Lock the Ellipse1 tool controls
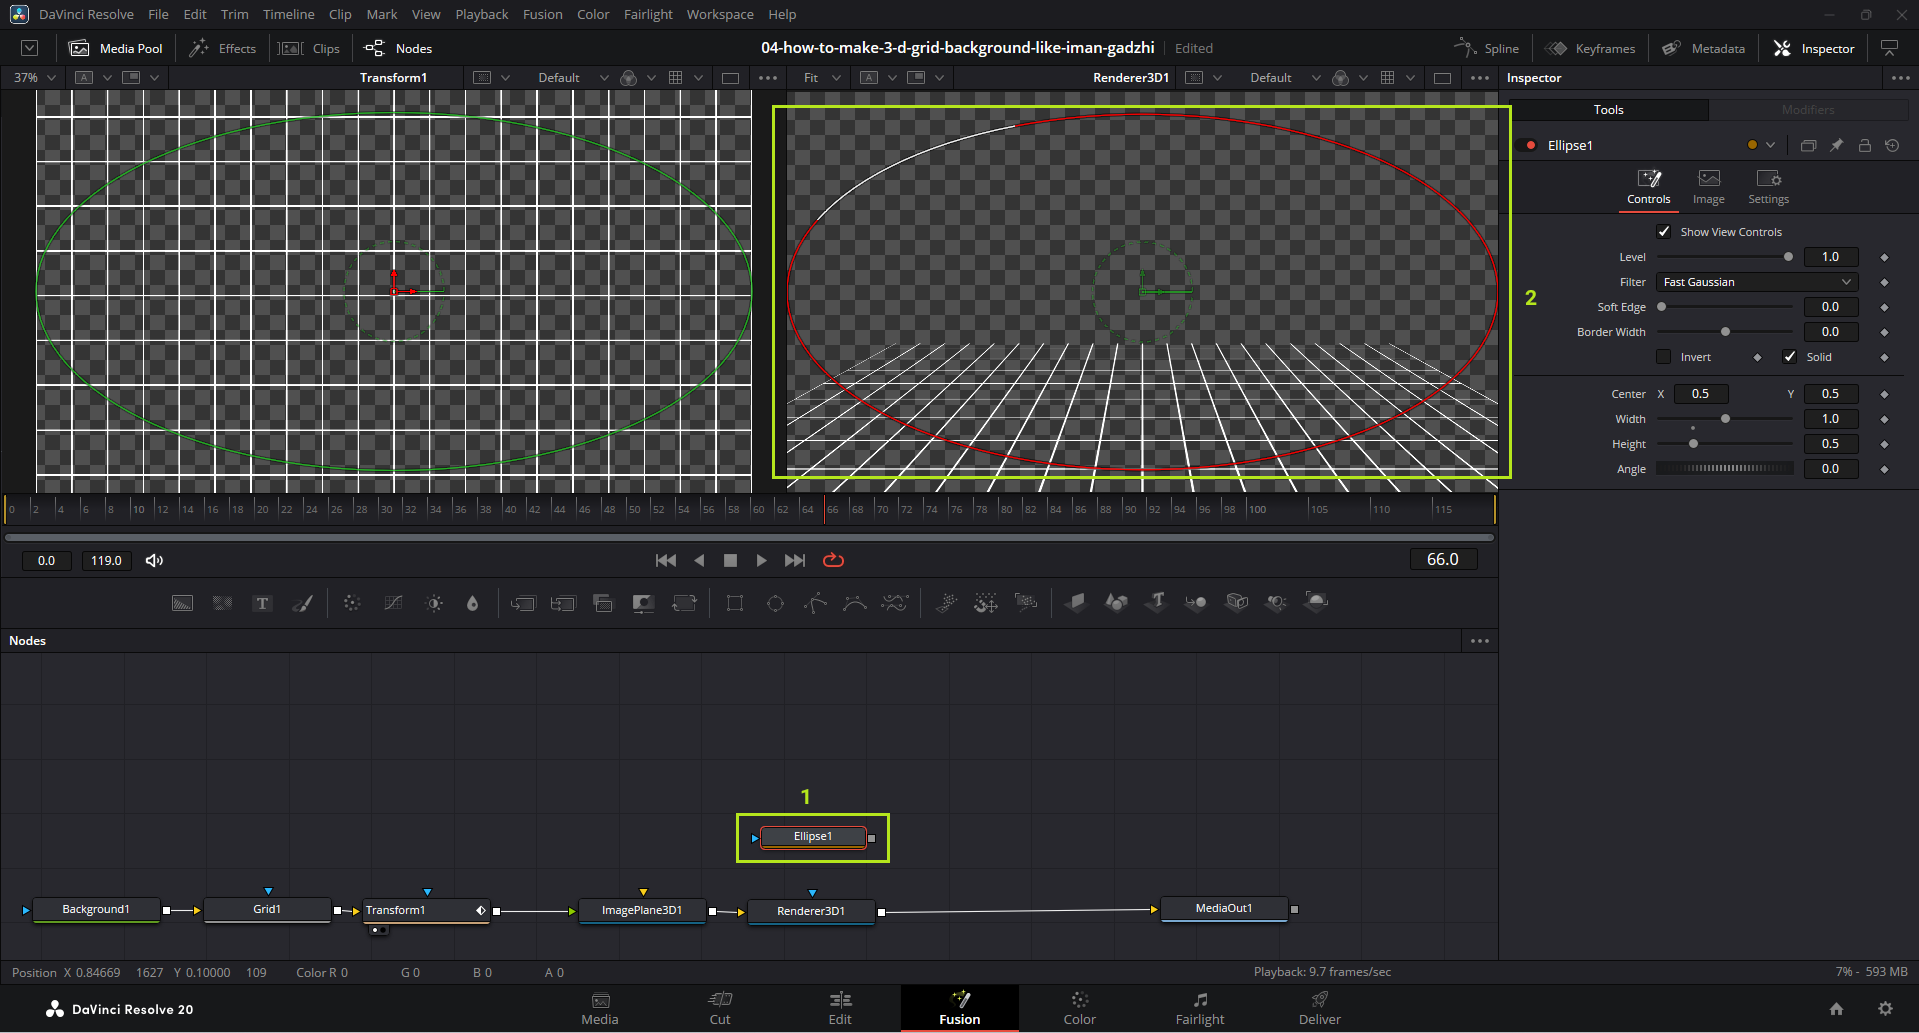This screenshot has height=1033, width=1919. point(1864,145)
